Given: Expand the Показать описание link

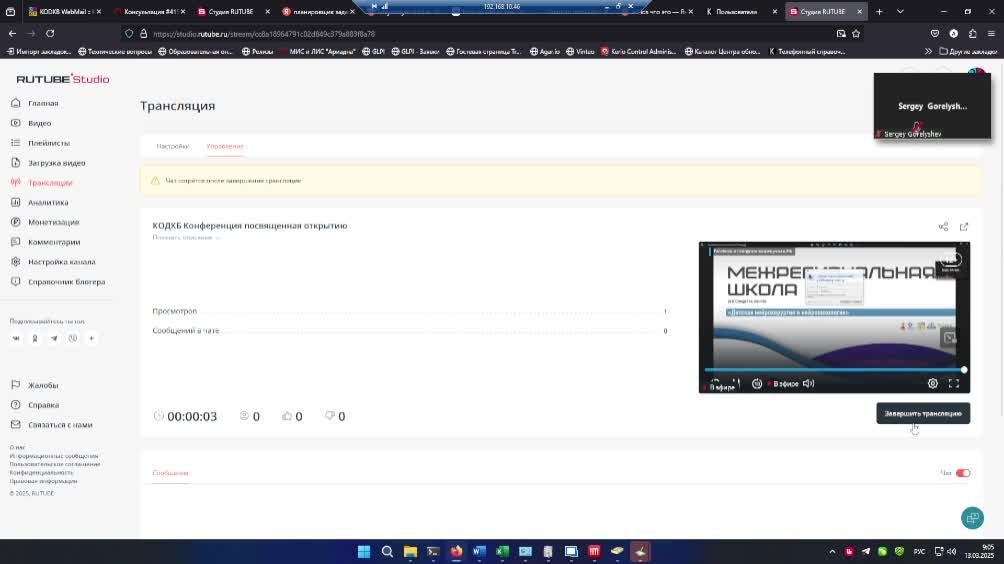Looking at the screenshot, I should 186,238.
